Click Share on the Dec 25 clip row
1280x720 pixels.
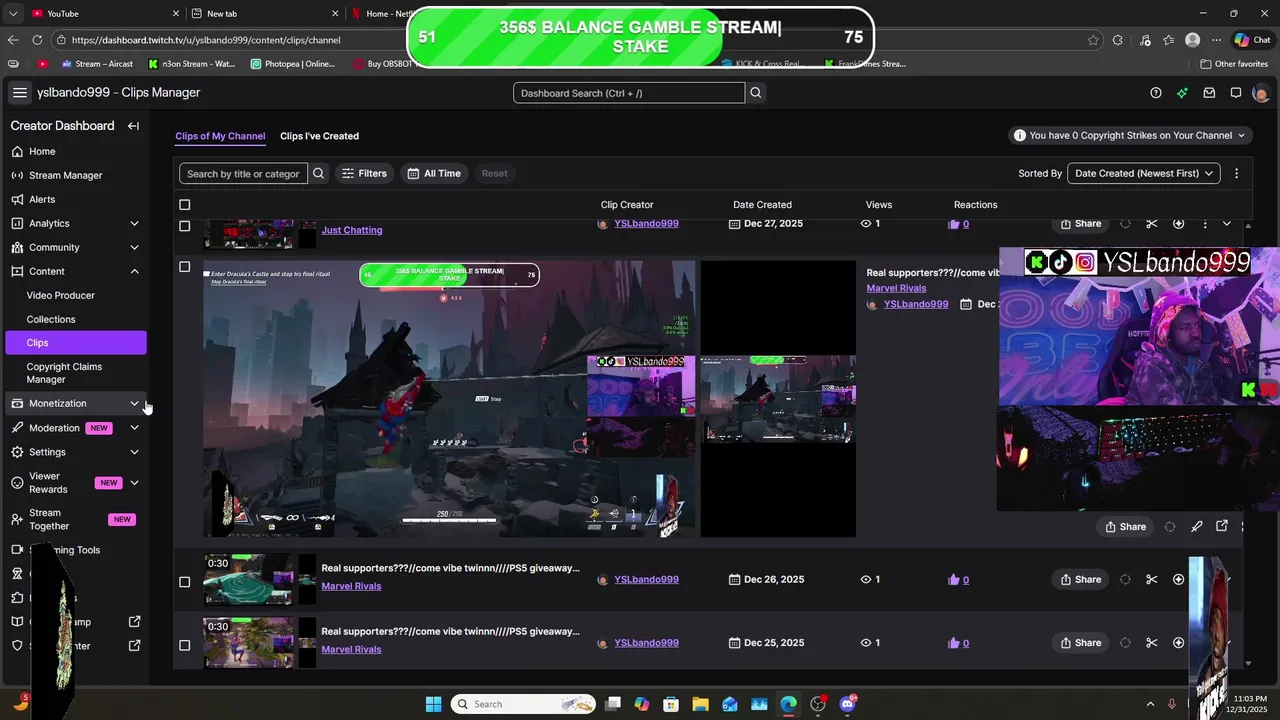pos(1081,643)
